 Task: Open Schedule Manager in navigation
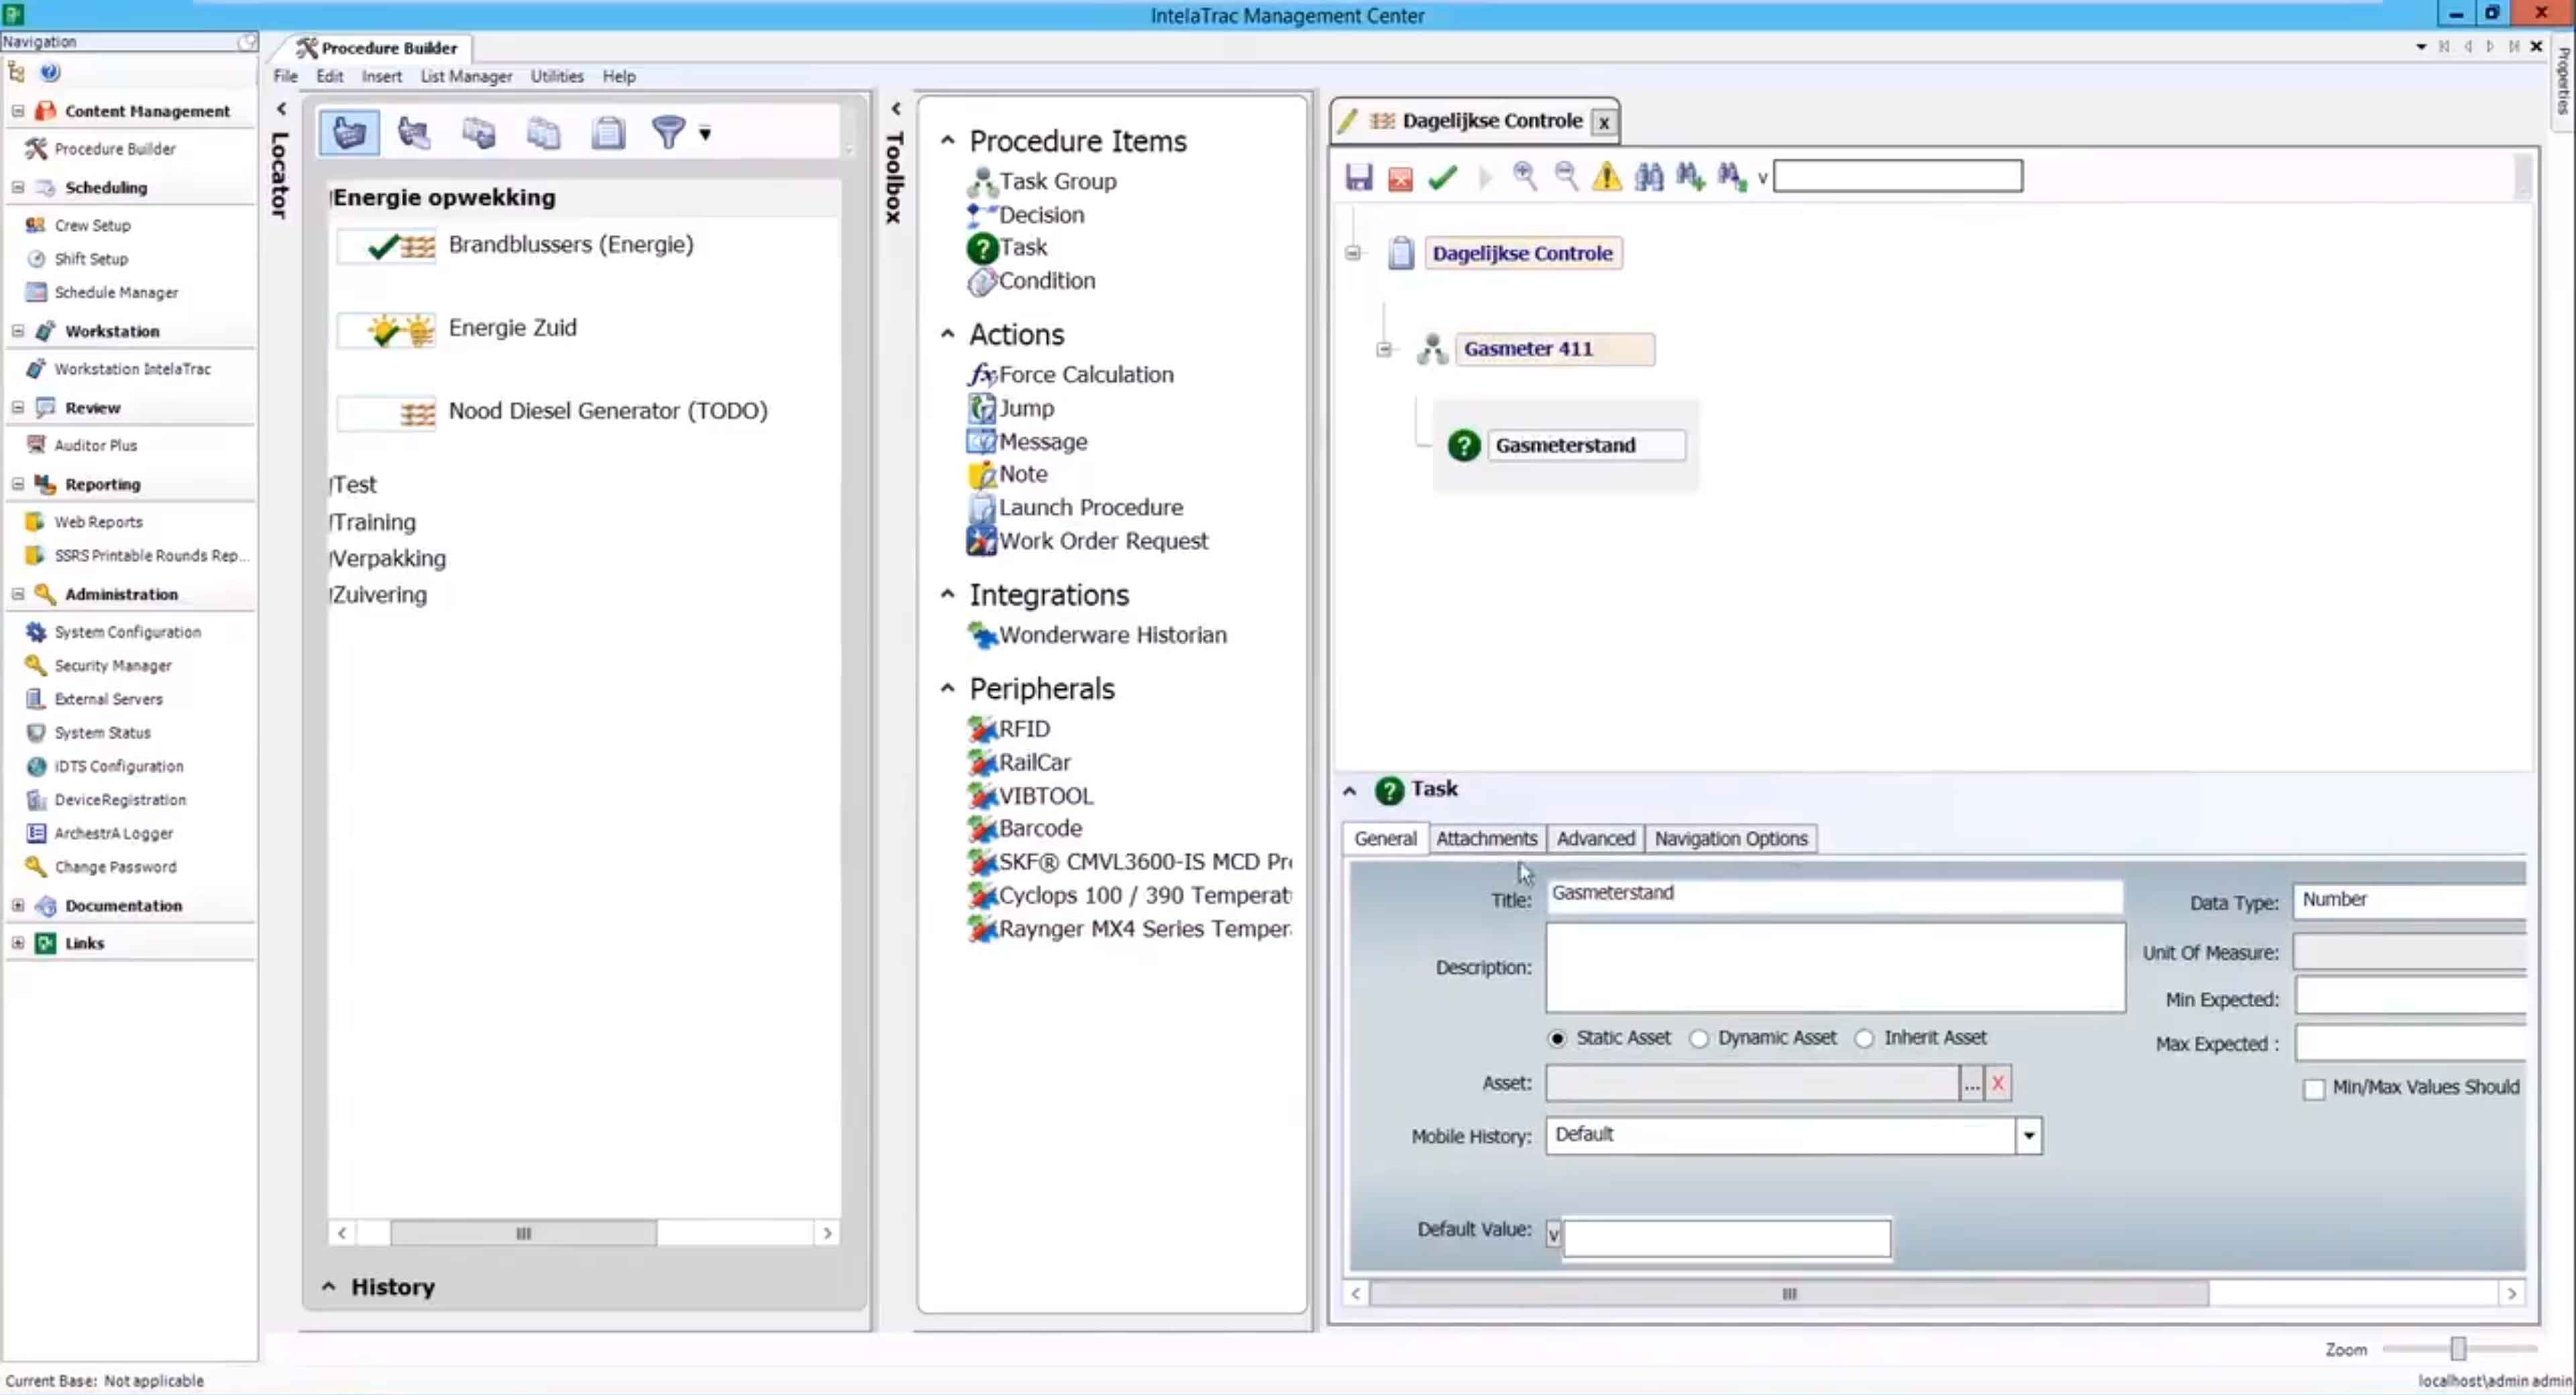[x=116, y=292]
